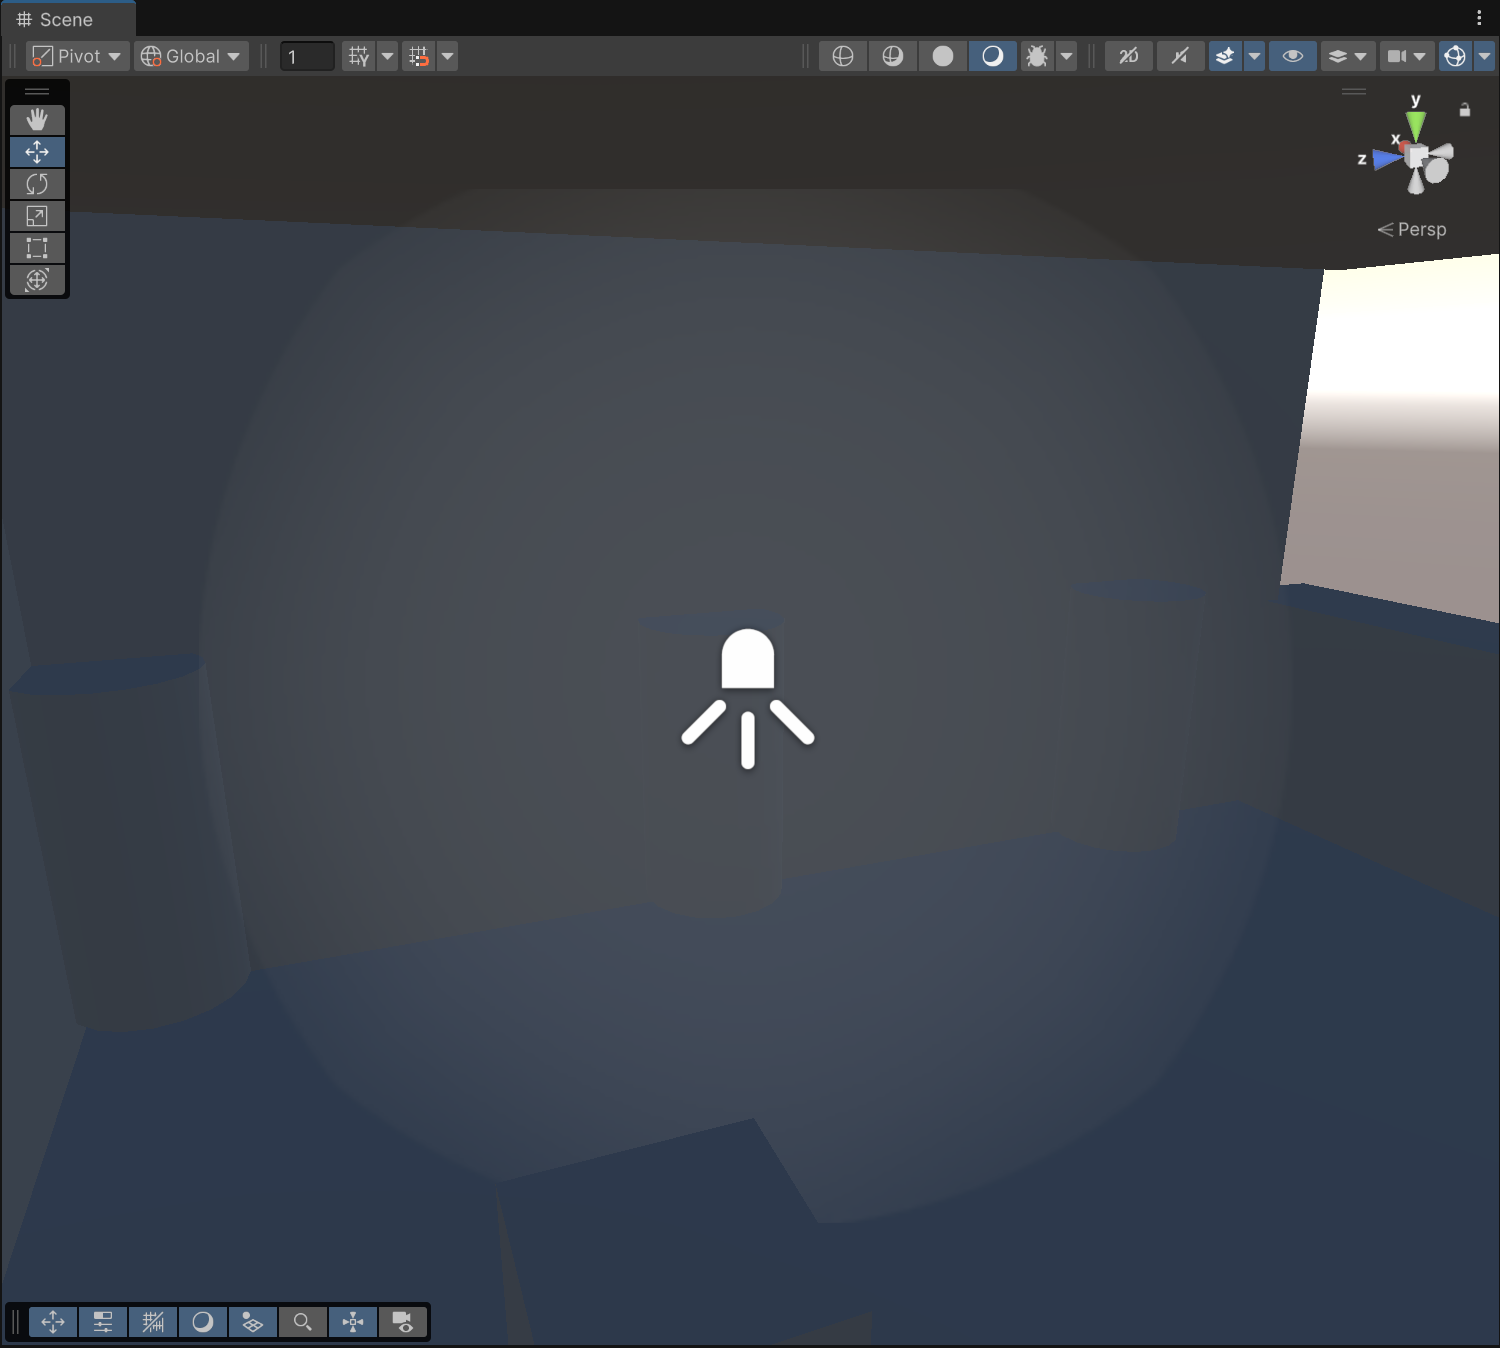Toggle the Cameras overlay button
Screen dimensions: 1500x1348
[403, 1322]
